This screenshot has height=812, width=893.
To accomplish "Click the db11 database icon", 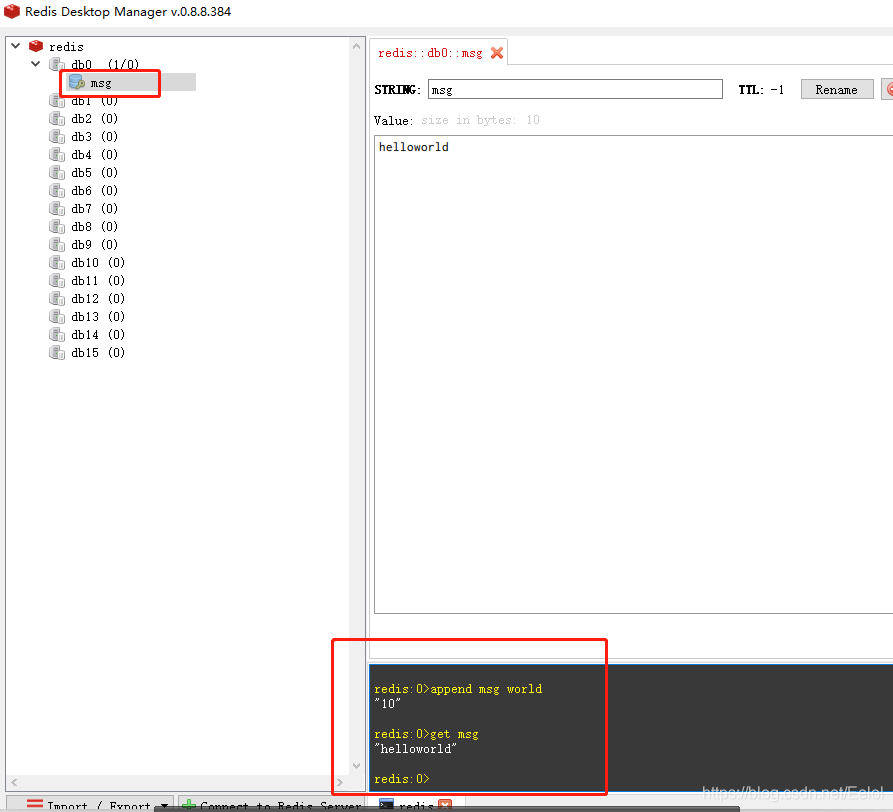I will tap(57, 281).
